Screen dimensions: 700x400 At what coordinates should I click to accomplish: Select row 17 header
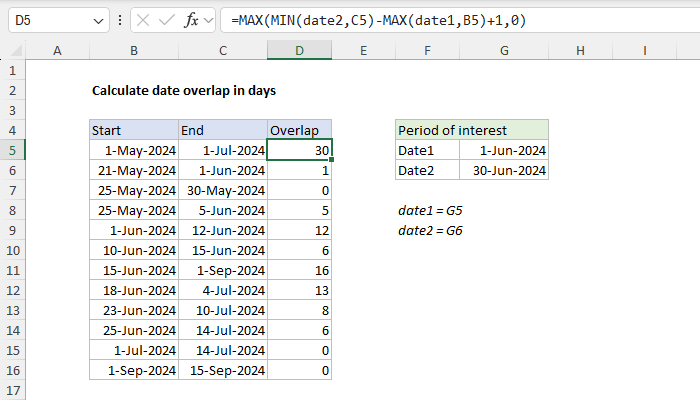[x=12, y=391]
